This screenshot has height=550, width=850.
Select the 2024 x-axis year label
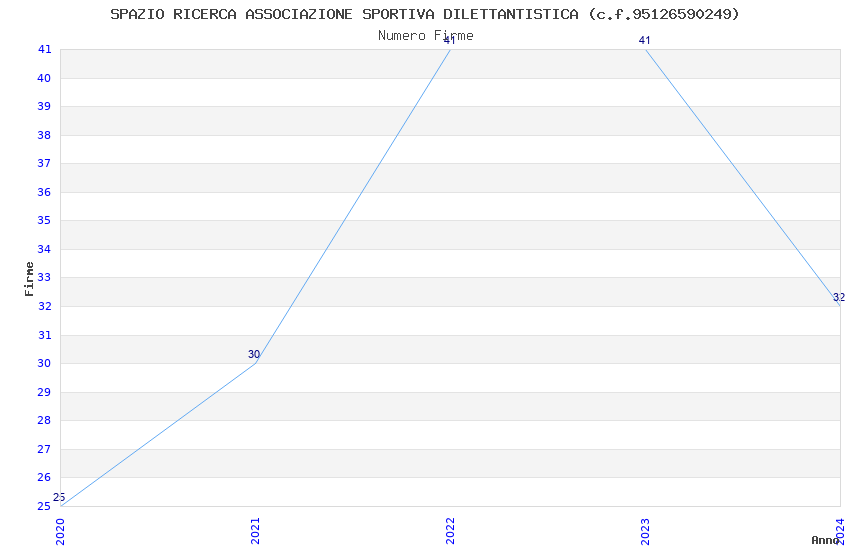click(x=840, y=531)
